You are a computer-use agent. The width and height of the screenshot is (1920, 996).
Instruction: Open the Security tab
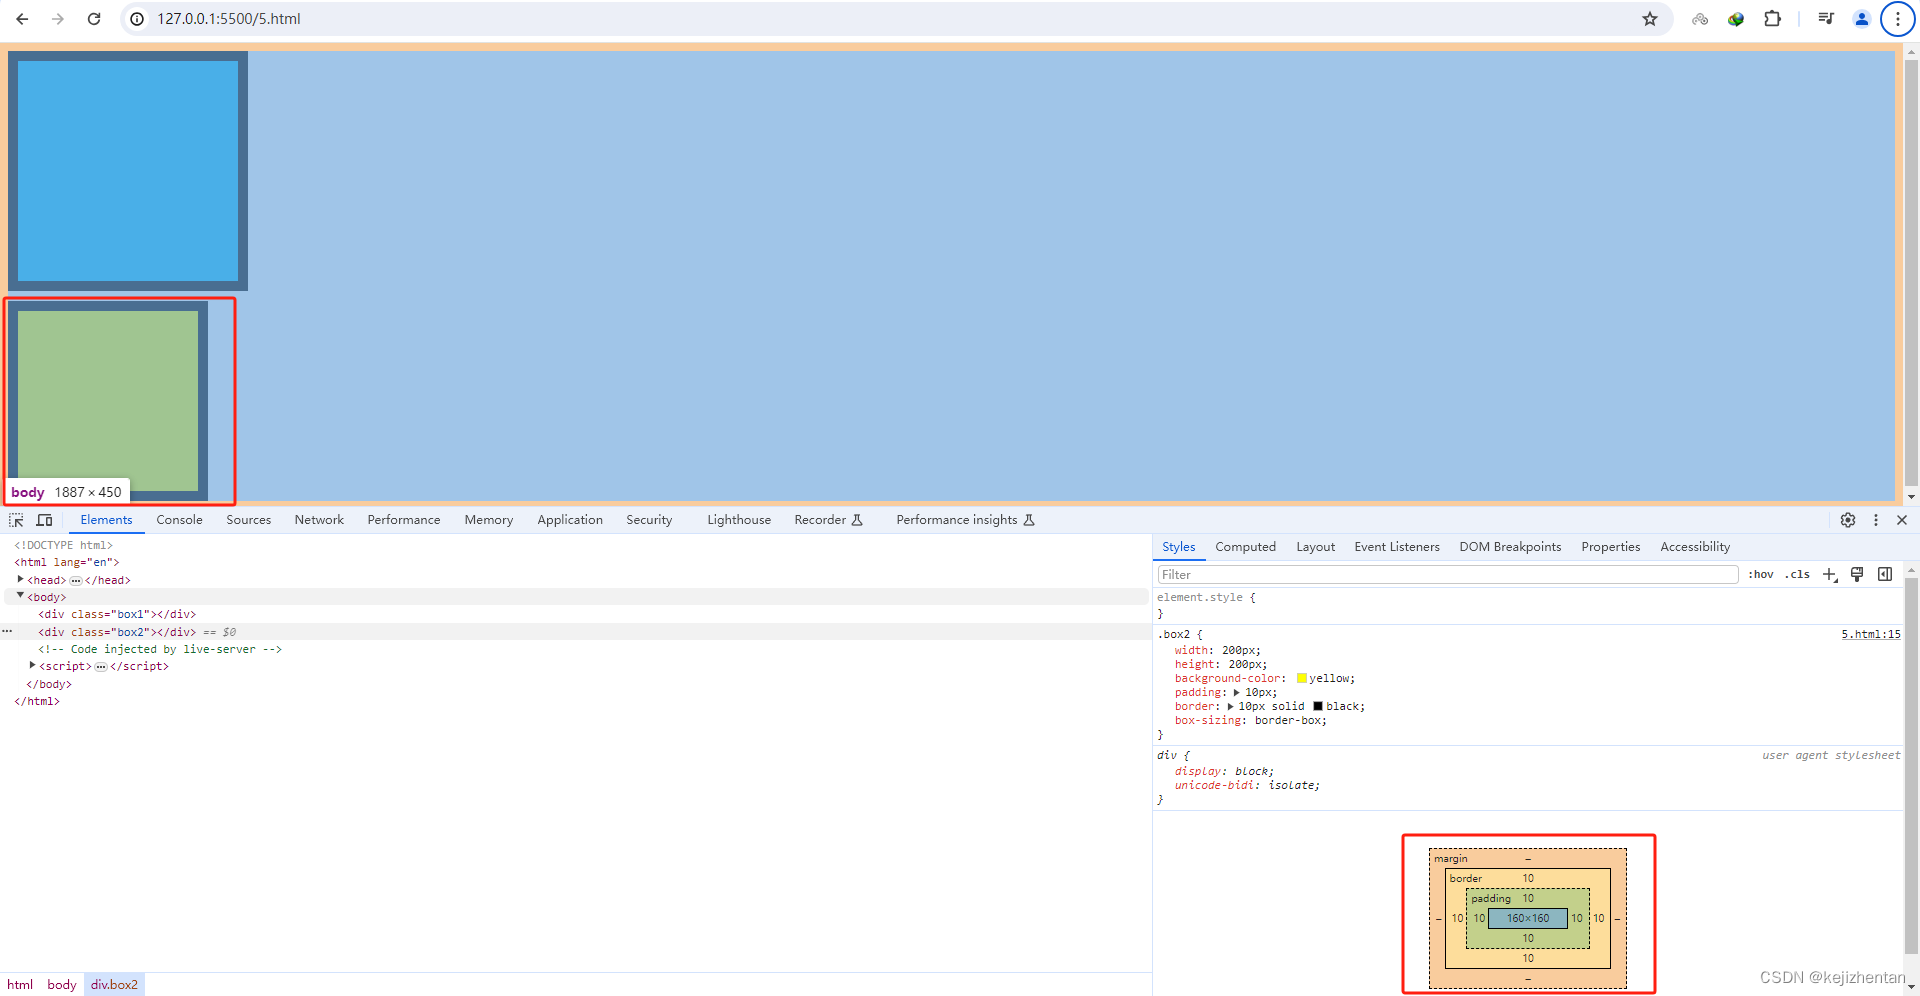[649, 520]
